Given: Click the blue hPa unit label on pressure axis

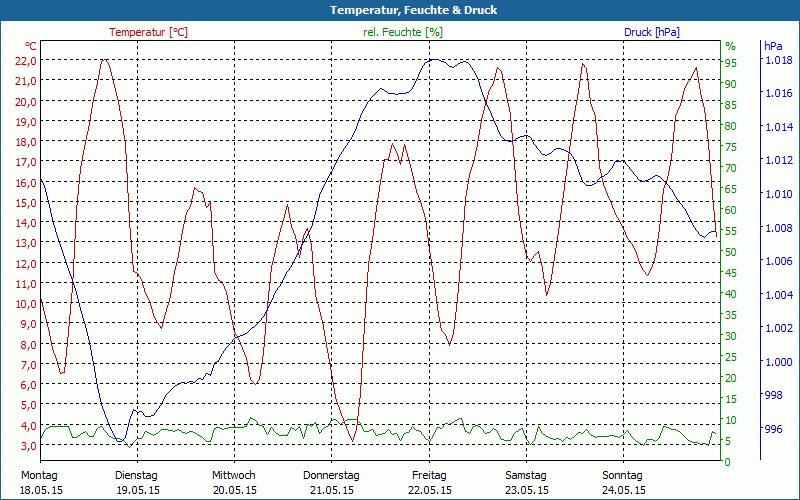Looking at the screenshot, I should point(773,46).
